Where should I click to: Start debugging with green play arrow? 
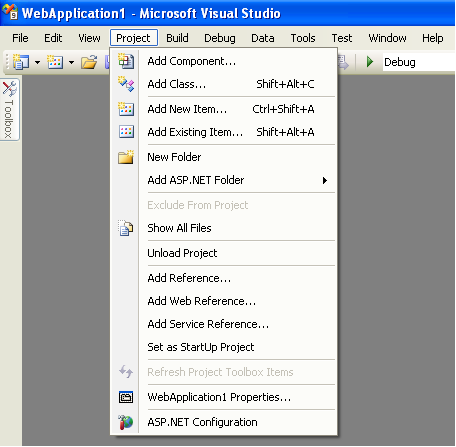pos(369,62)
